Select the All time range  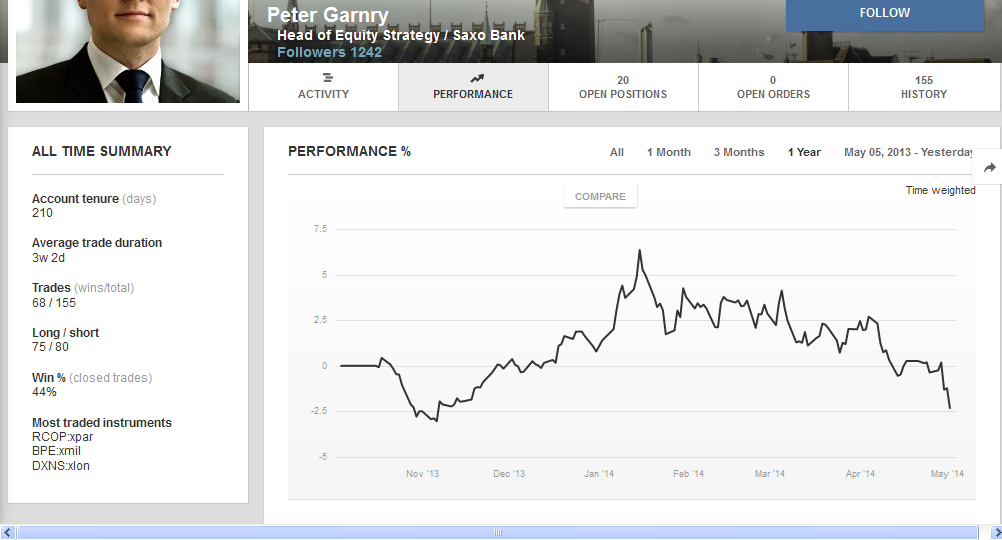pyautogui.click(x=617, y=153)
